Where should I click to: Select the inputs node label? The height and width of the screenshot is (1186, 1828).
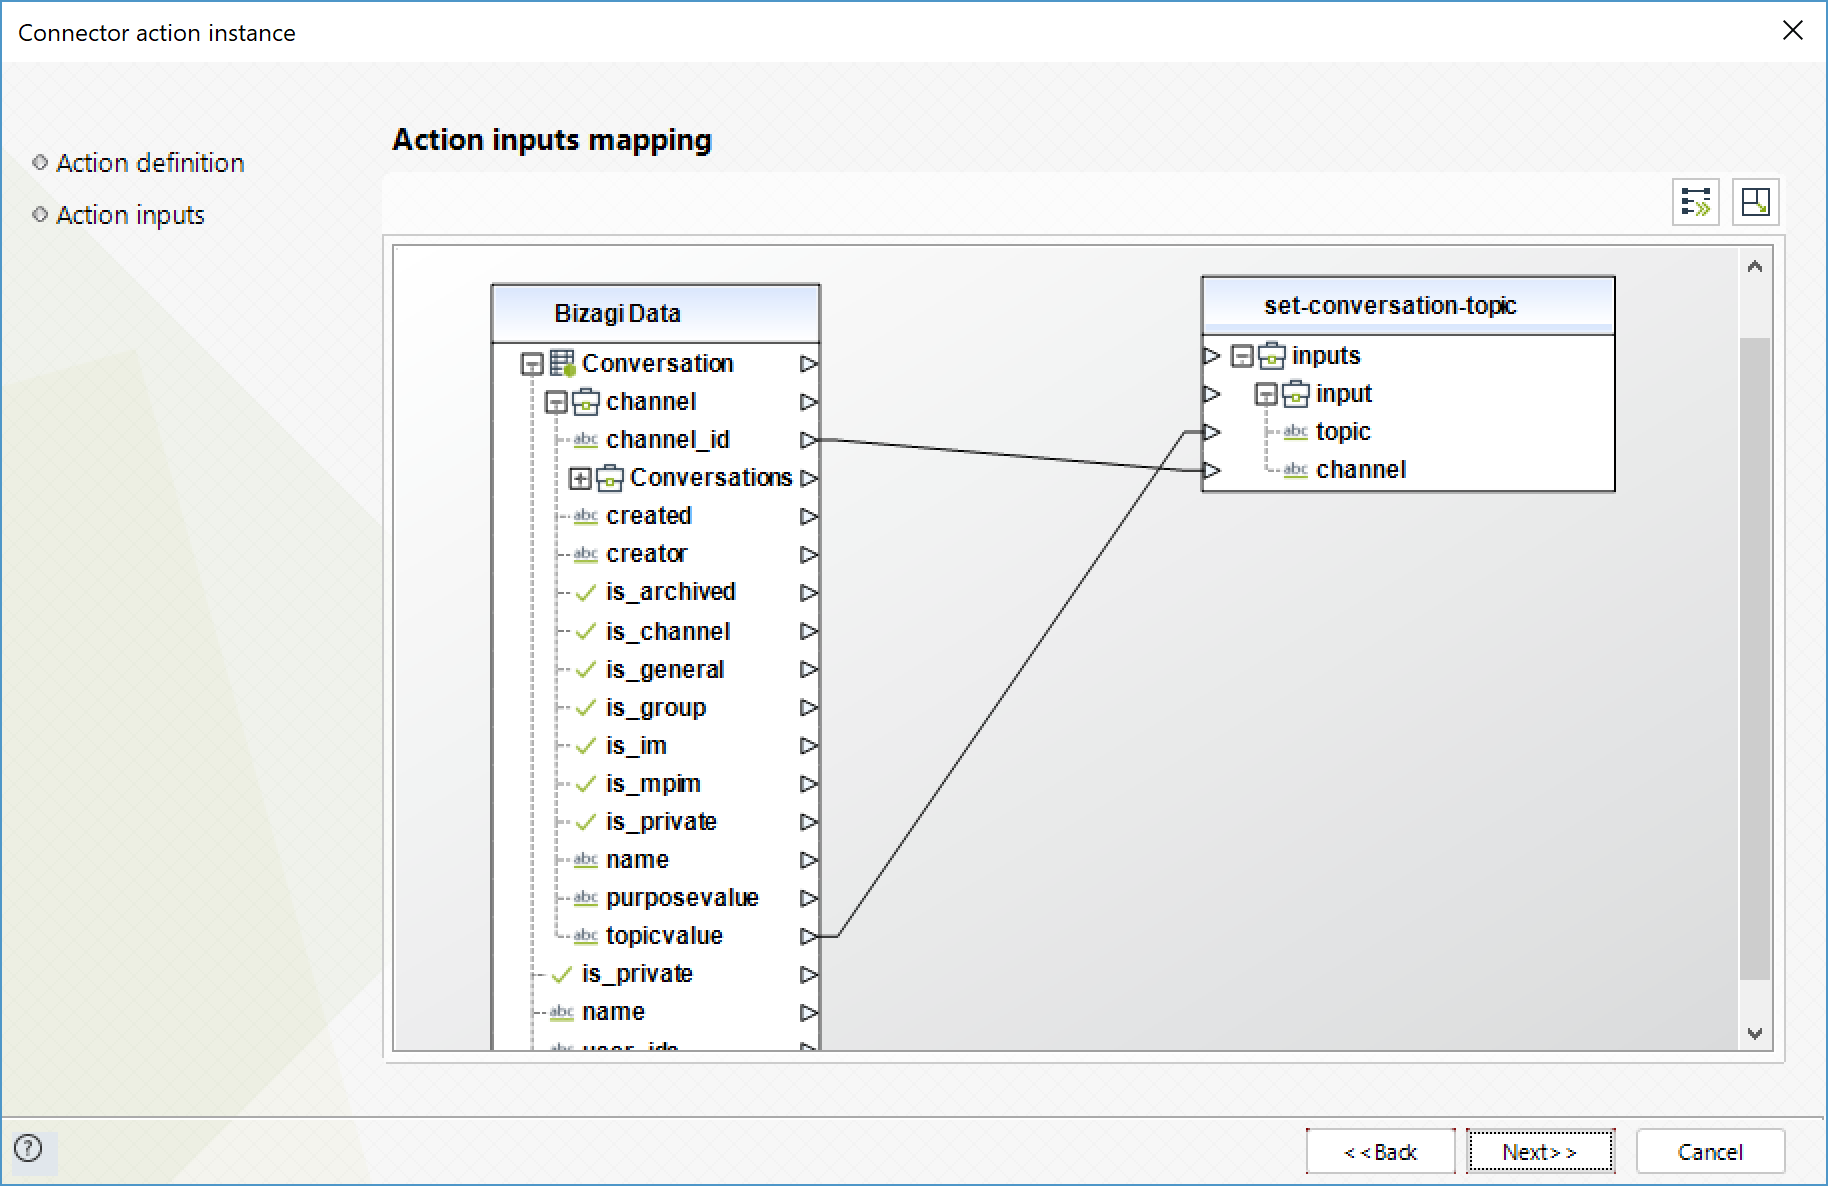pyautogui.click(x=1326, y=356)
